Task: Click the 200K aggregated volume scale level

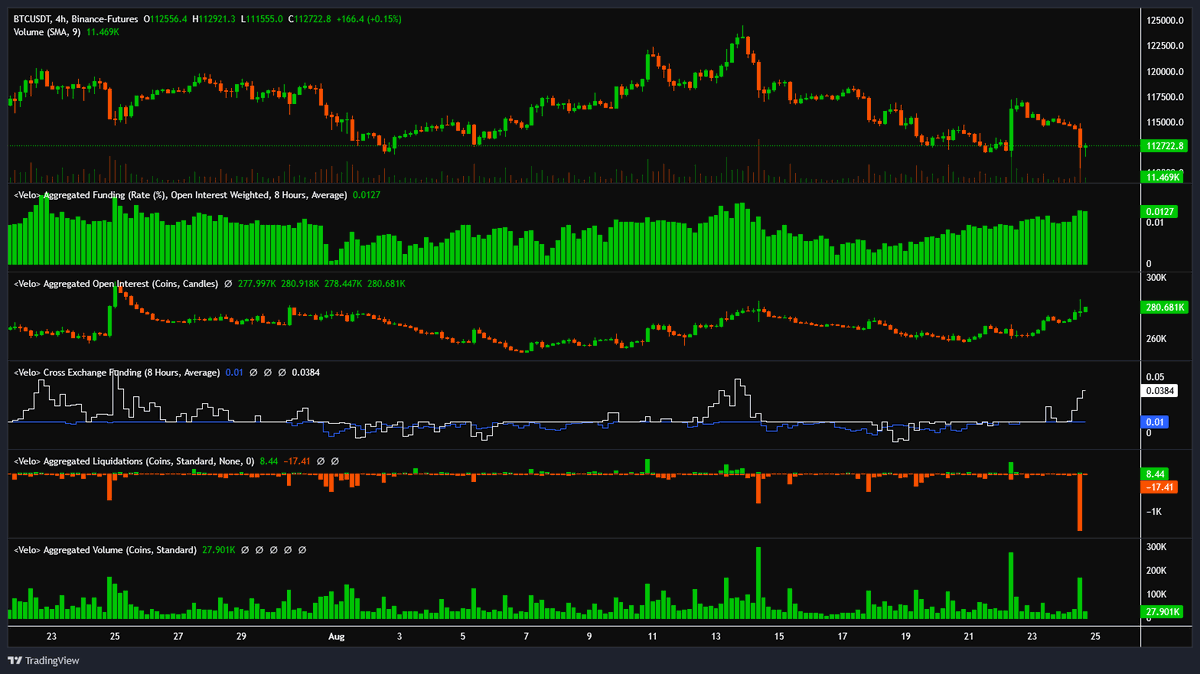Action: (x=1155, y=571)
